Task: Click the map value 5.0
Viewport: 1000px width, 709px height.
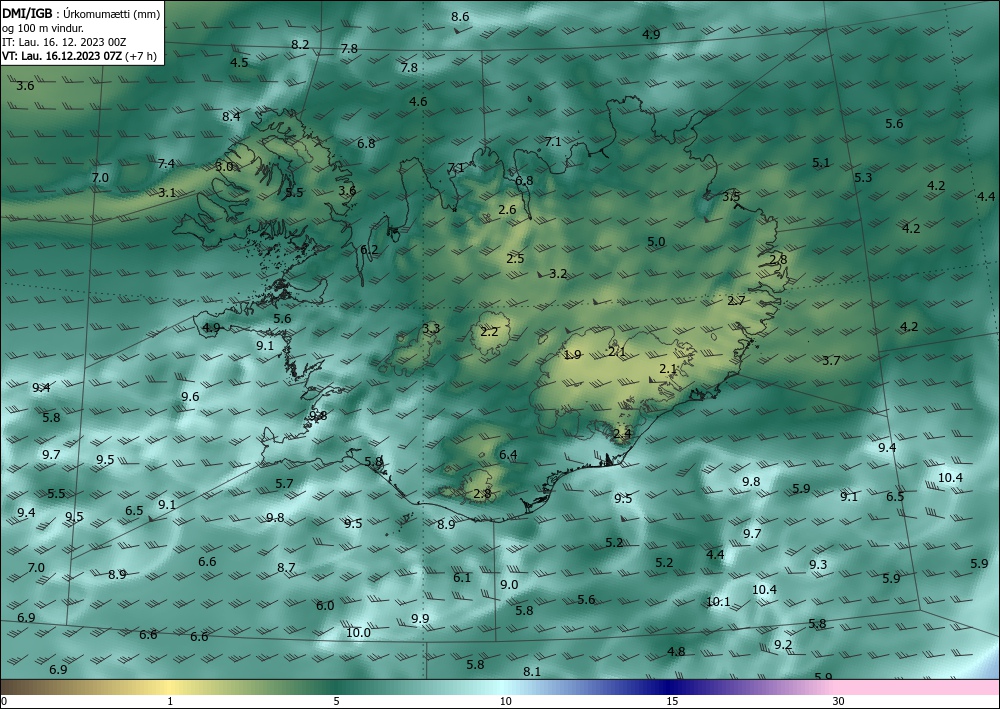Action: (656, 242)
